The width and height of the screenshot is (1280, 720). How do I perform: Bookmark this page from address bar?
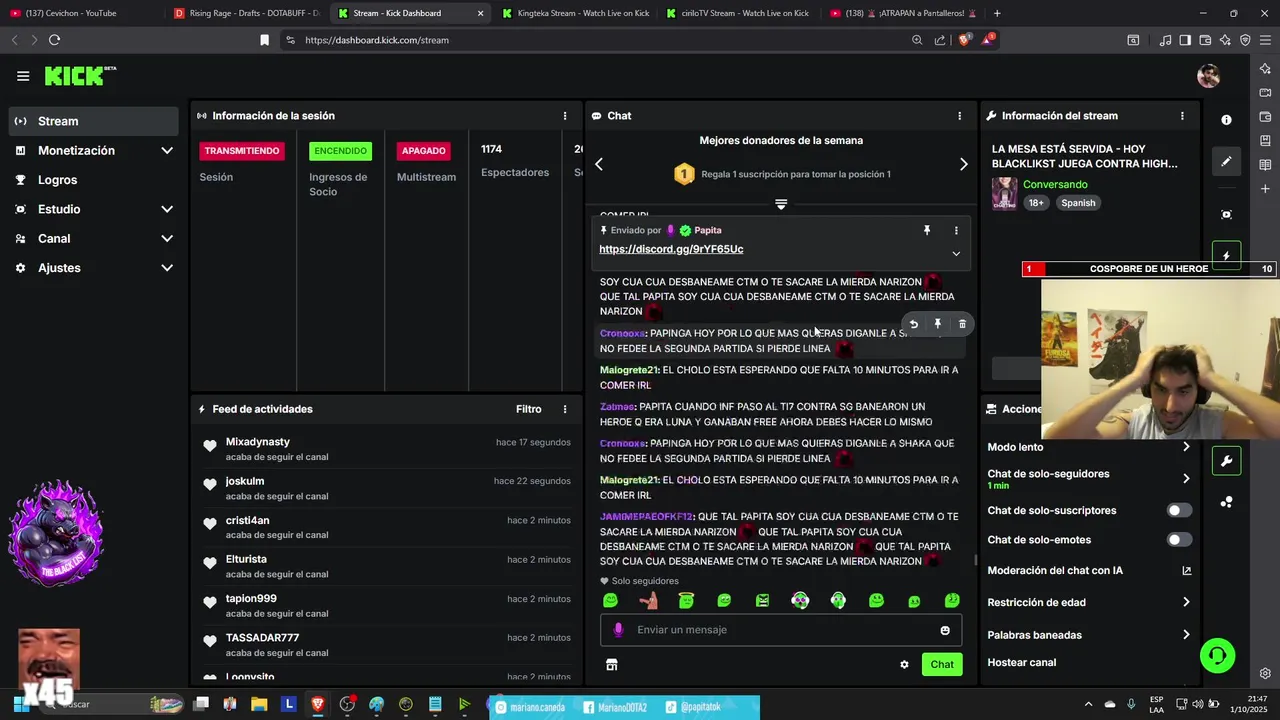click(x=264, y=40)
